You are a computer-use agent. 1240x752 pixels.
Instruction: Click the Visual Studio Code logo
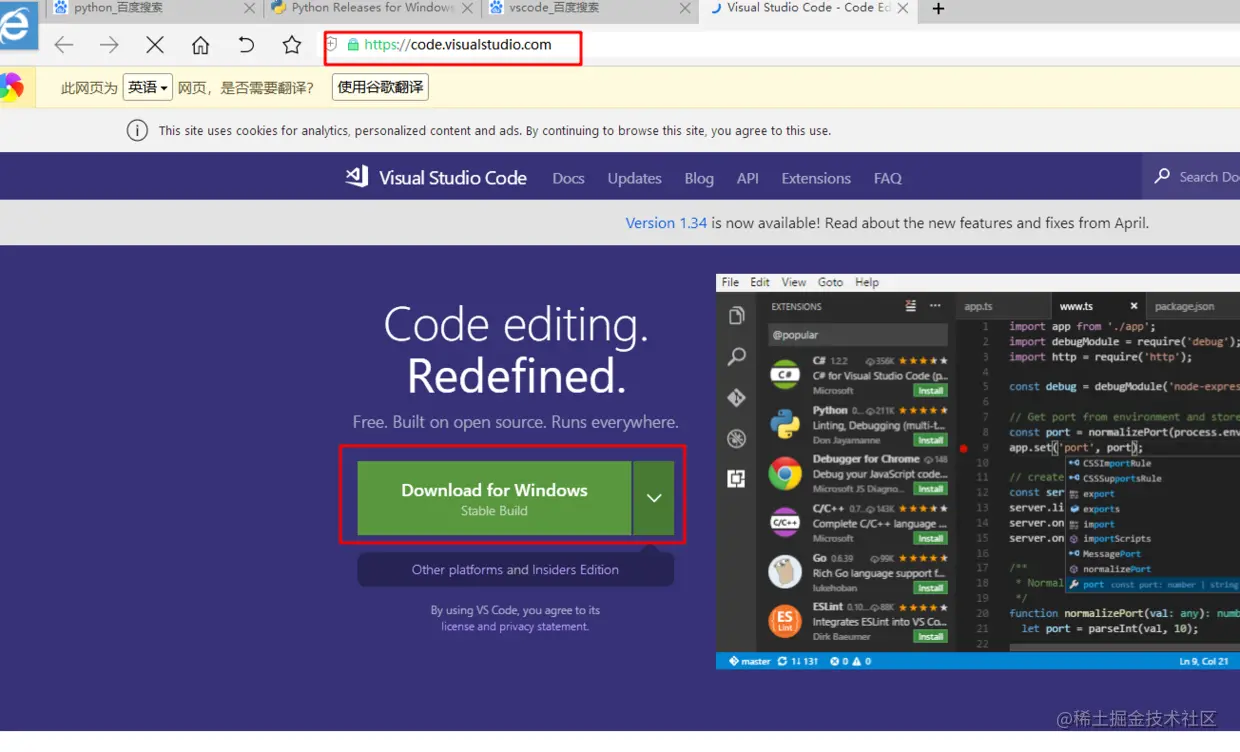(x=436, y=178)
